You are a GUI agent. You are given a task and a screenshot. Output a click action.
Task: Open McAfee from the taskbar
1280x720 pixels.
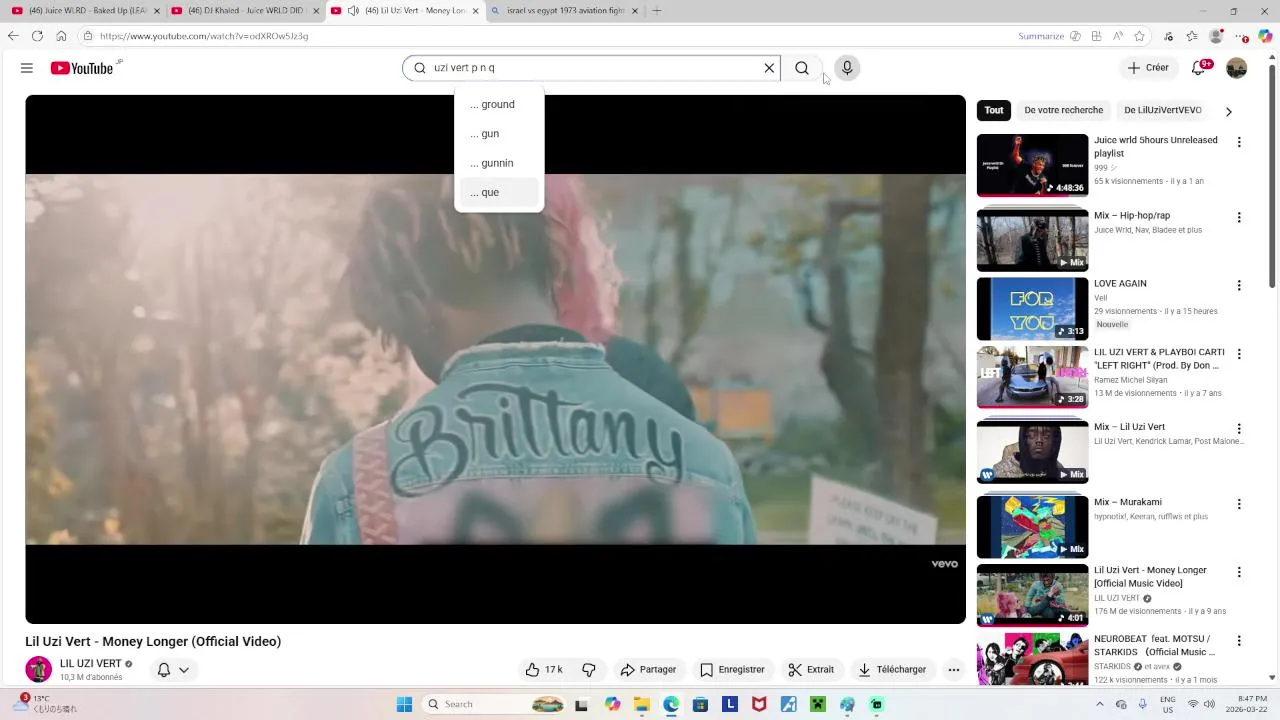759,704
